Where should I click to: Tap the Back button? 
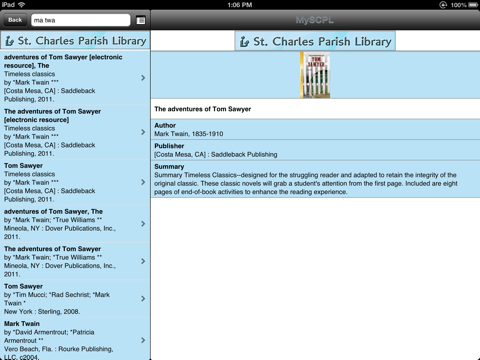pos(15,20)
